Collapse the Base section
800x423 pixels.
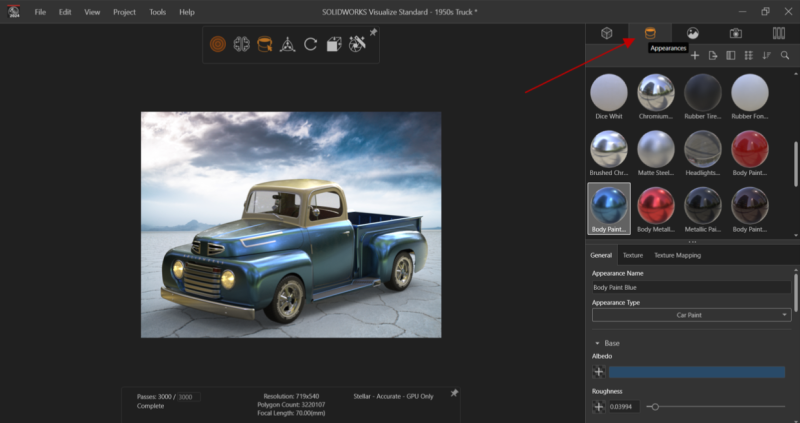click(597, 343)
